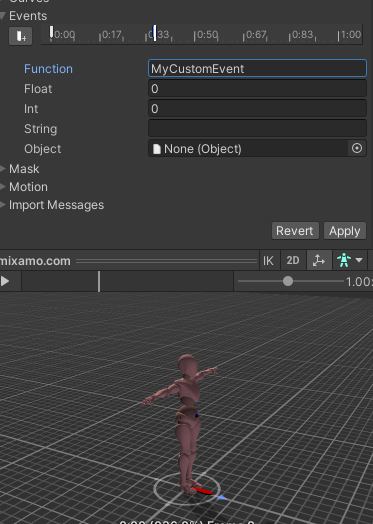Click the mixamo.com preview title
The width and height of the screenshot is (373, 524).
tap(35, 261)
